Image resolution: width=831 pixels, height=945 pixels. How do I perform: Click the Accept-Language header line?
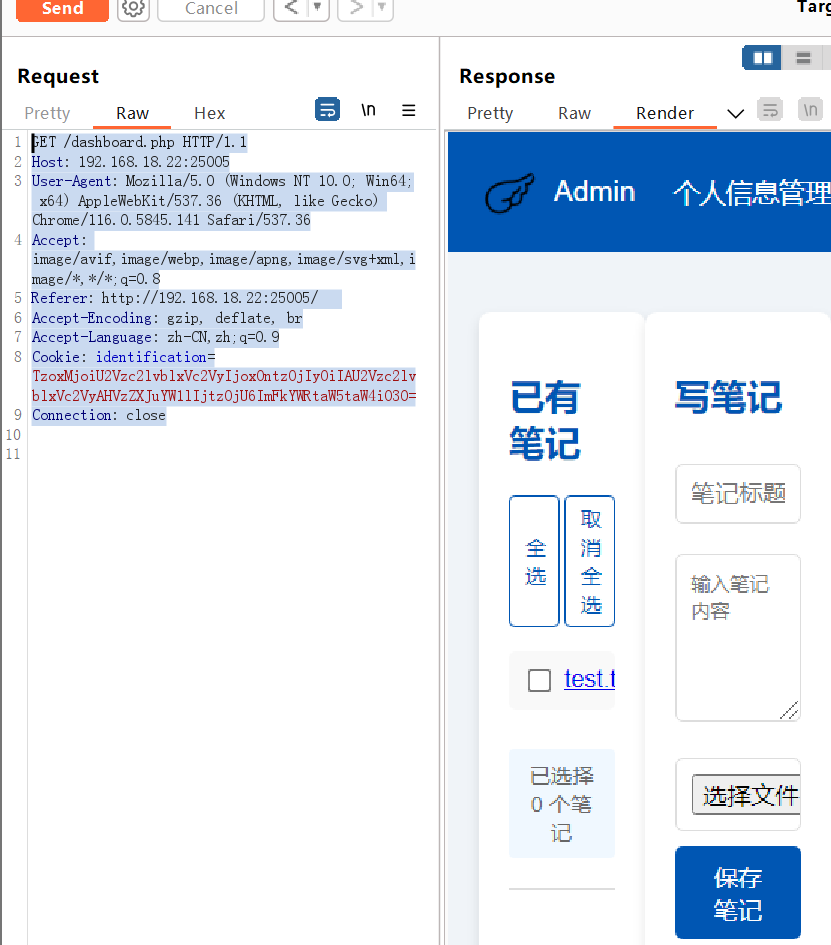[155, 338]
